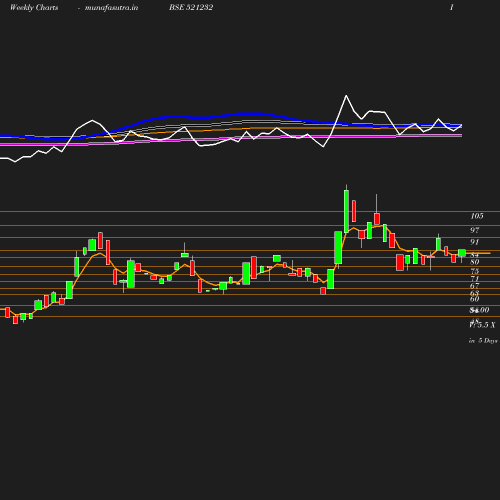Select the 97 price level label
The height and width of the screenshot is (500, 500).
pyautogui.click(x=475, y=230)
